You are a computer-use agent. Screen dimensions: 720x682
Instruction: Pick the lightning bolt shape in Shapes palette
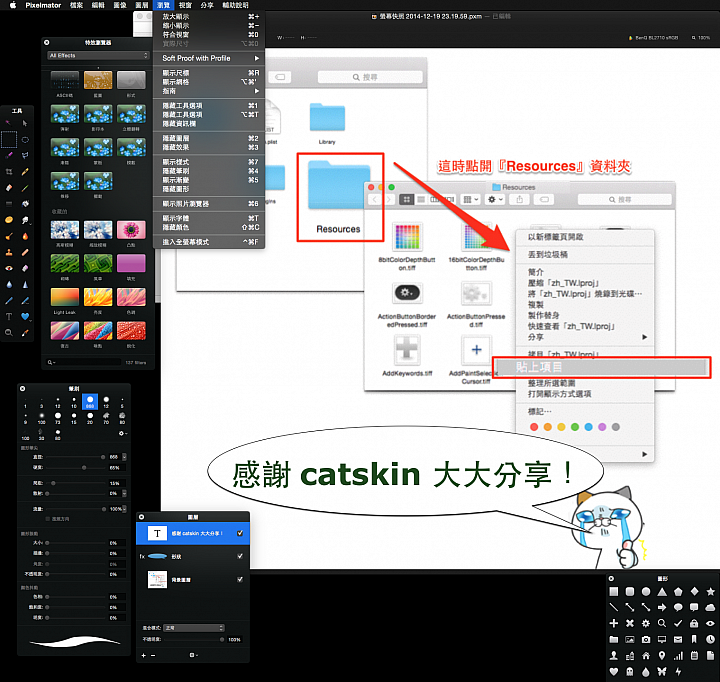(x=678, y=671)
